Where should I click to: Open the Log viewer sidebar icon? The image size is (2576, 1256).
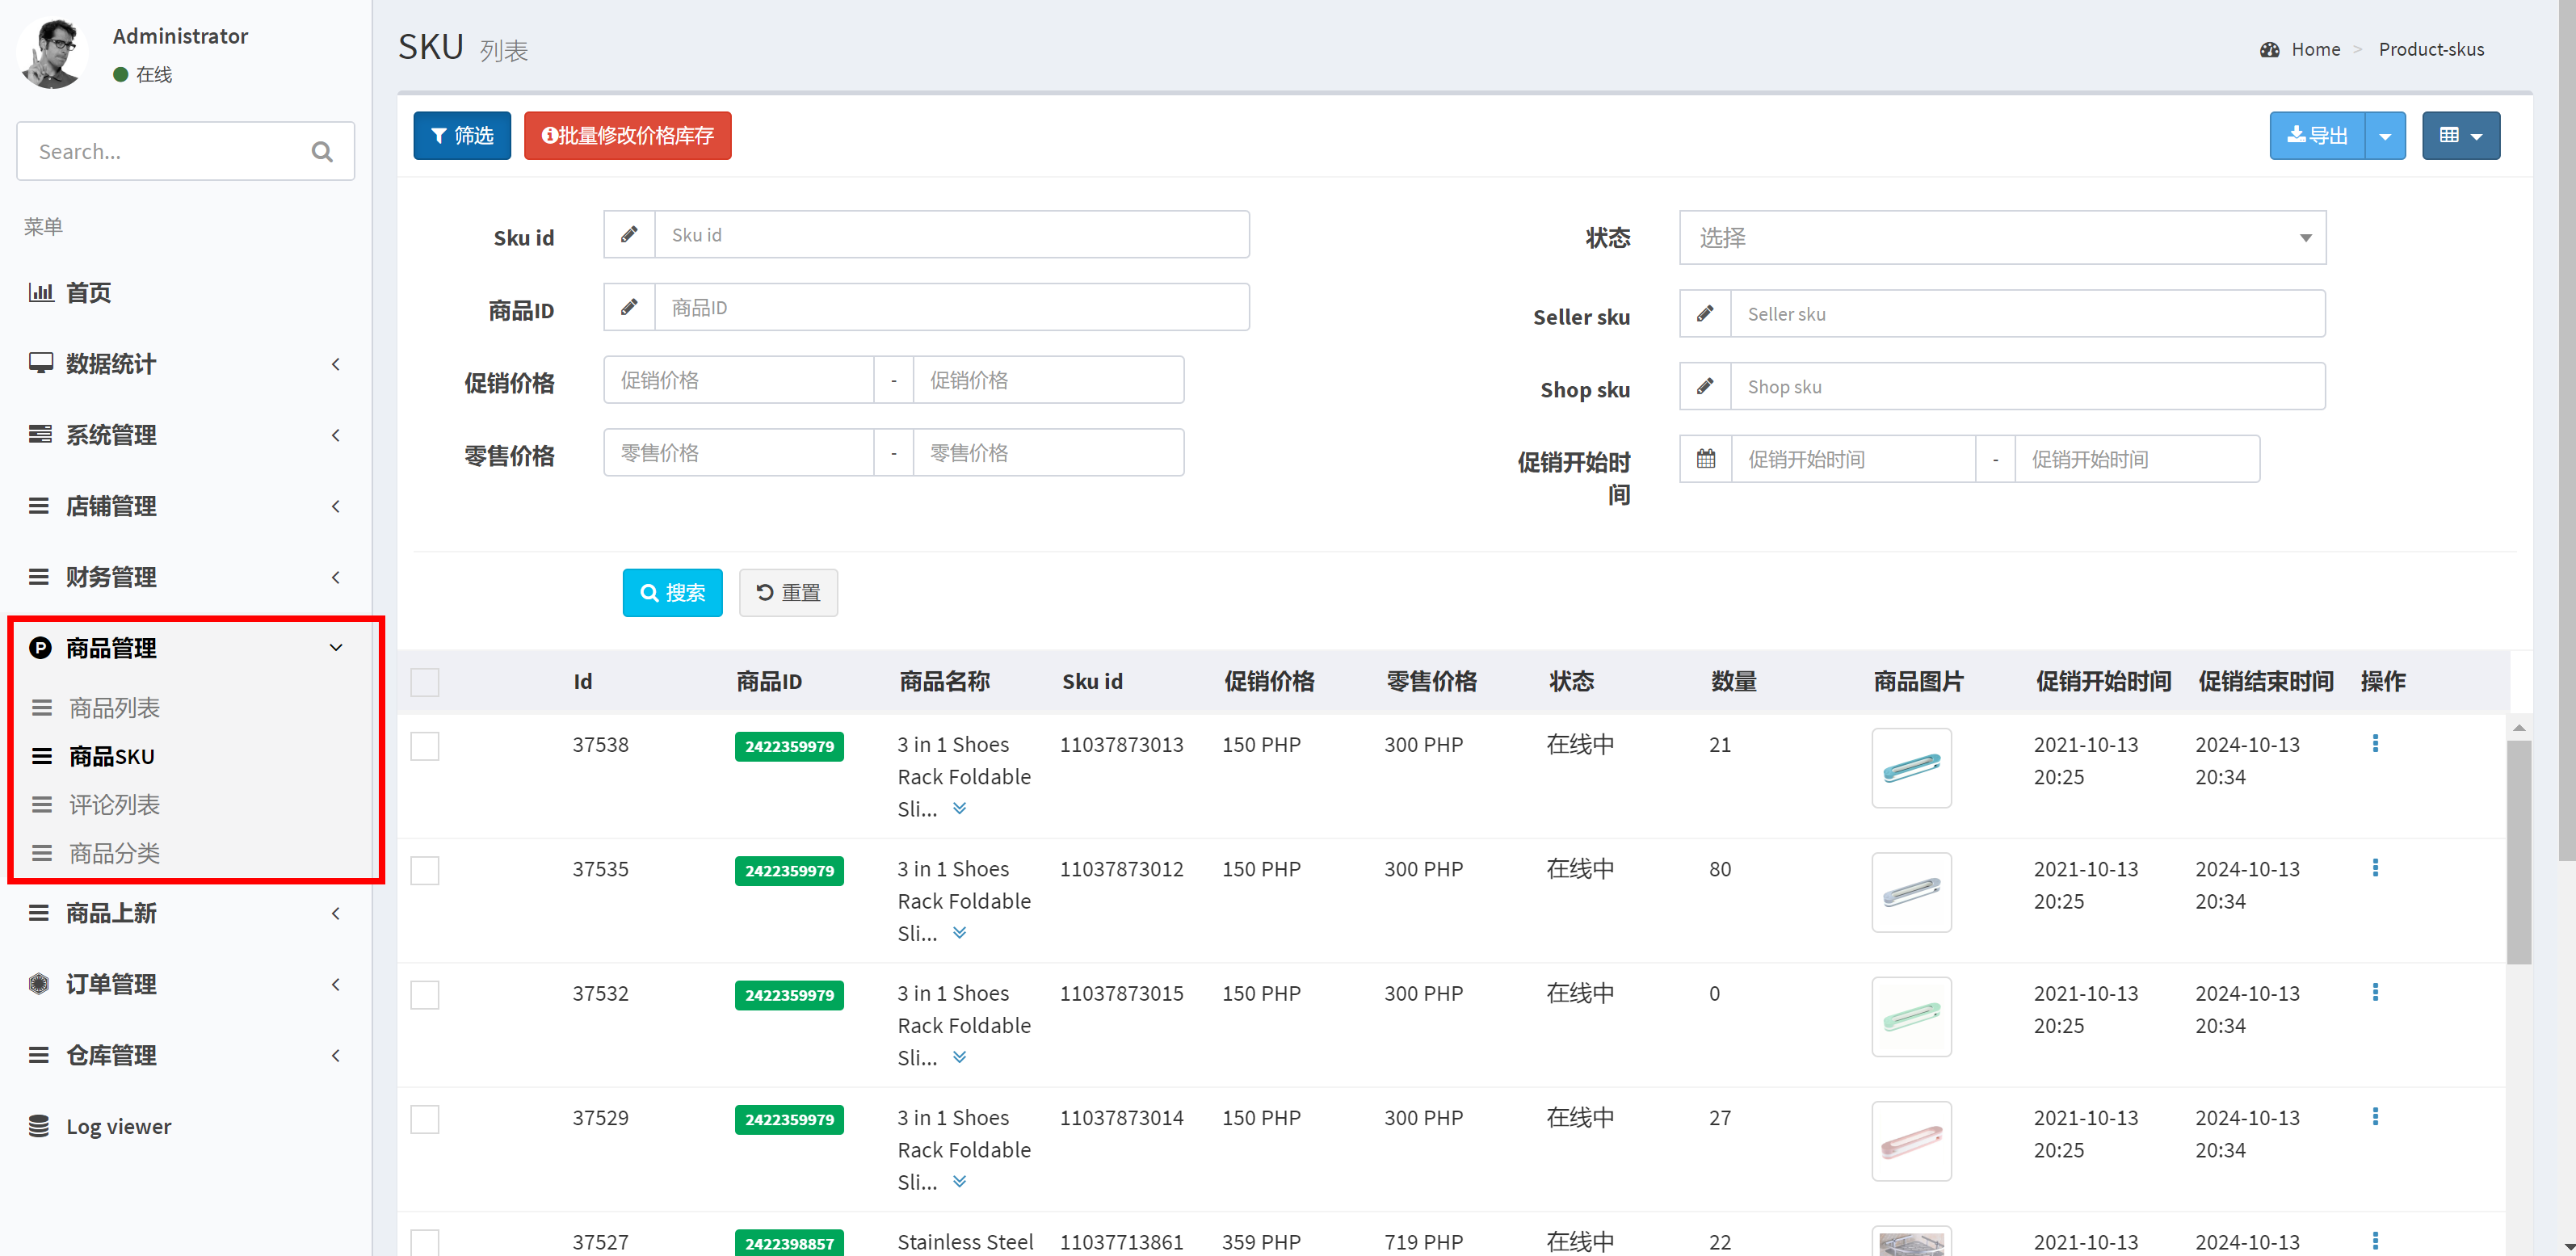click(x=39, y=1126)
